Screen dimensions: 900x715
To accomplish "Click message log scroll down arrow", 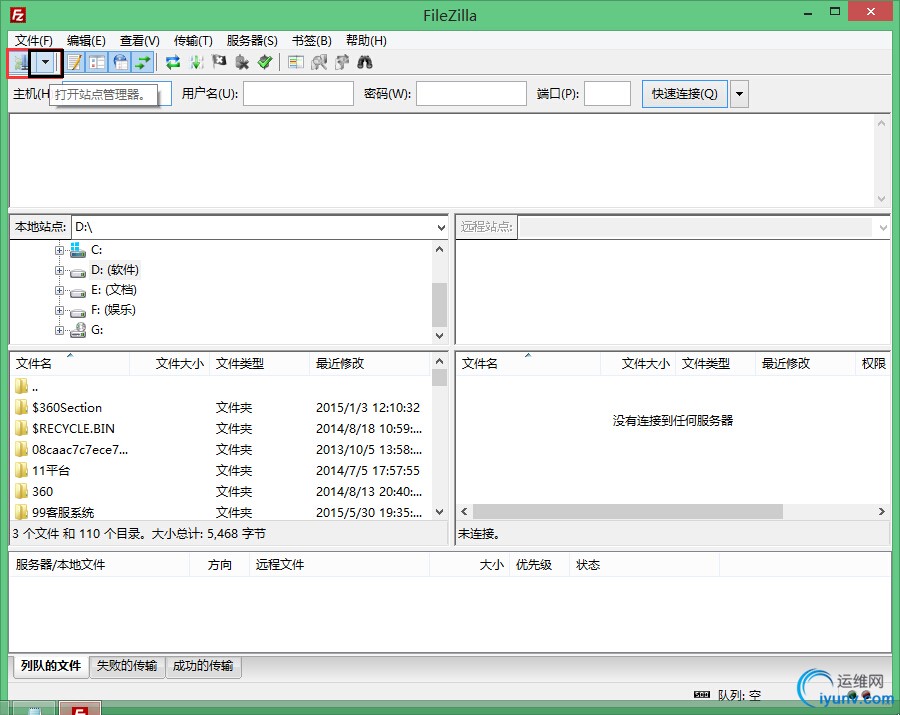I will pyautogui.click(x=882, y=199).
